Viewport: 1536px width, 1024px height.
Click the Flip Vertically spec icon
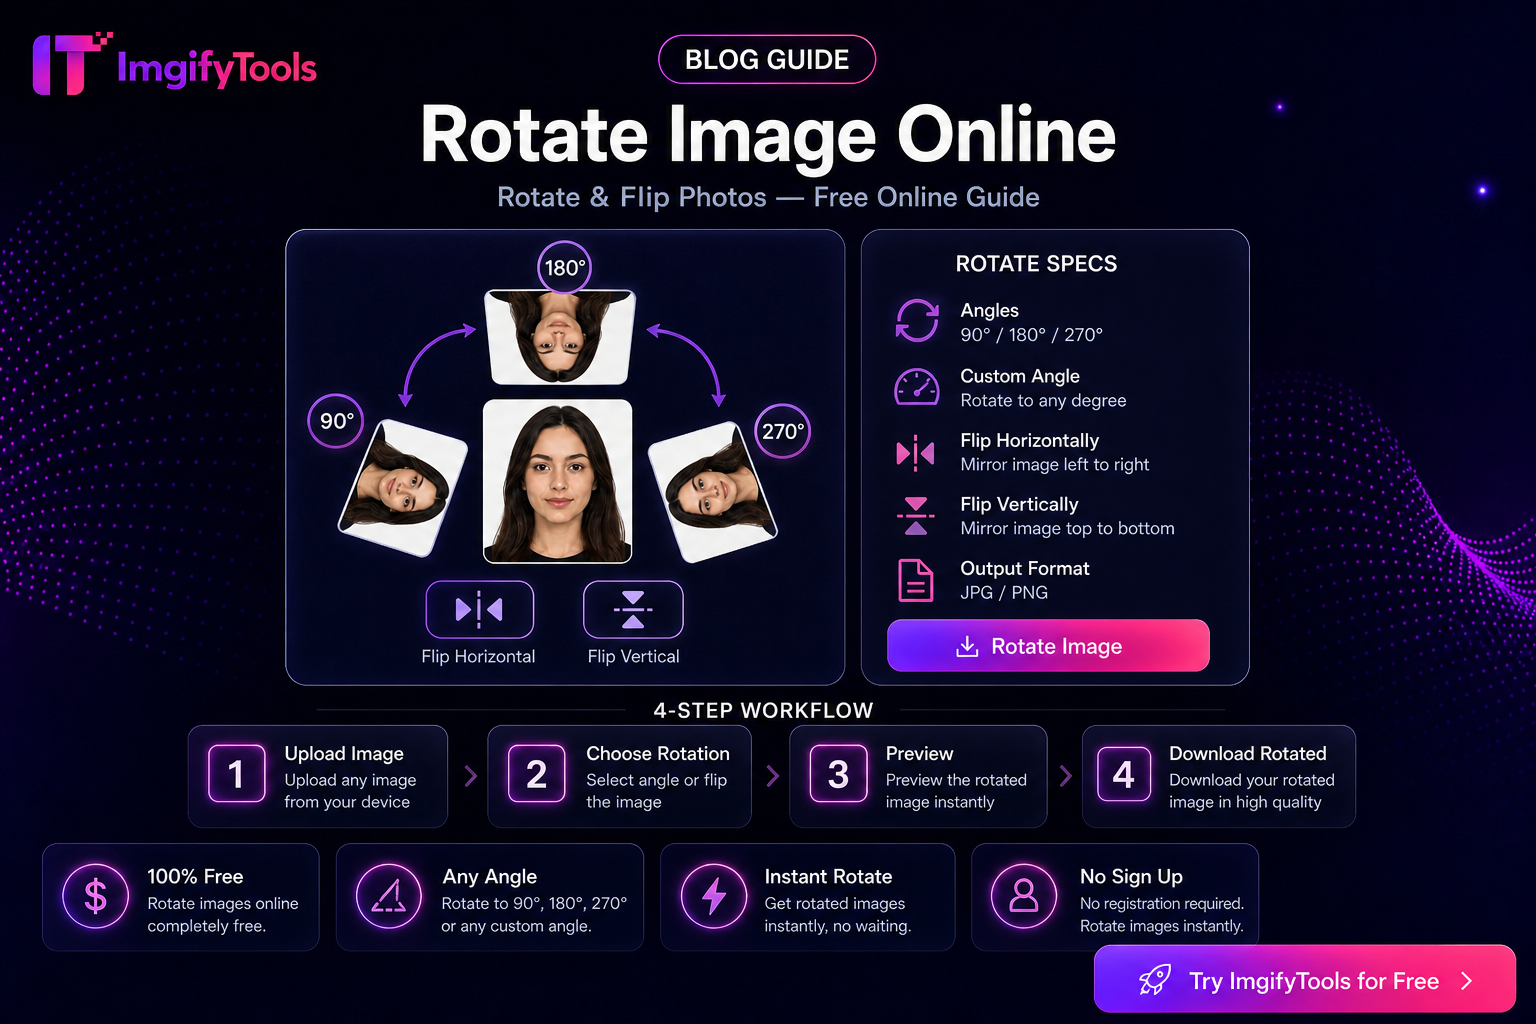tap(916, 516)
